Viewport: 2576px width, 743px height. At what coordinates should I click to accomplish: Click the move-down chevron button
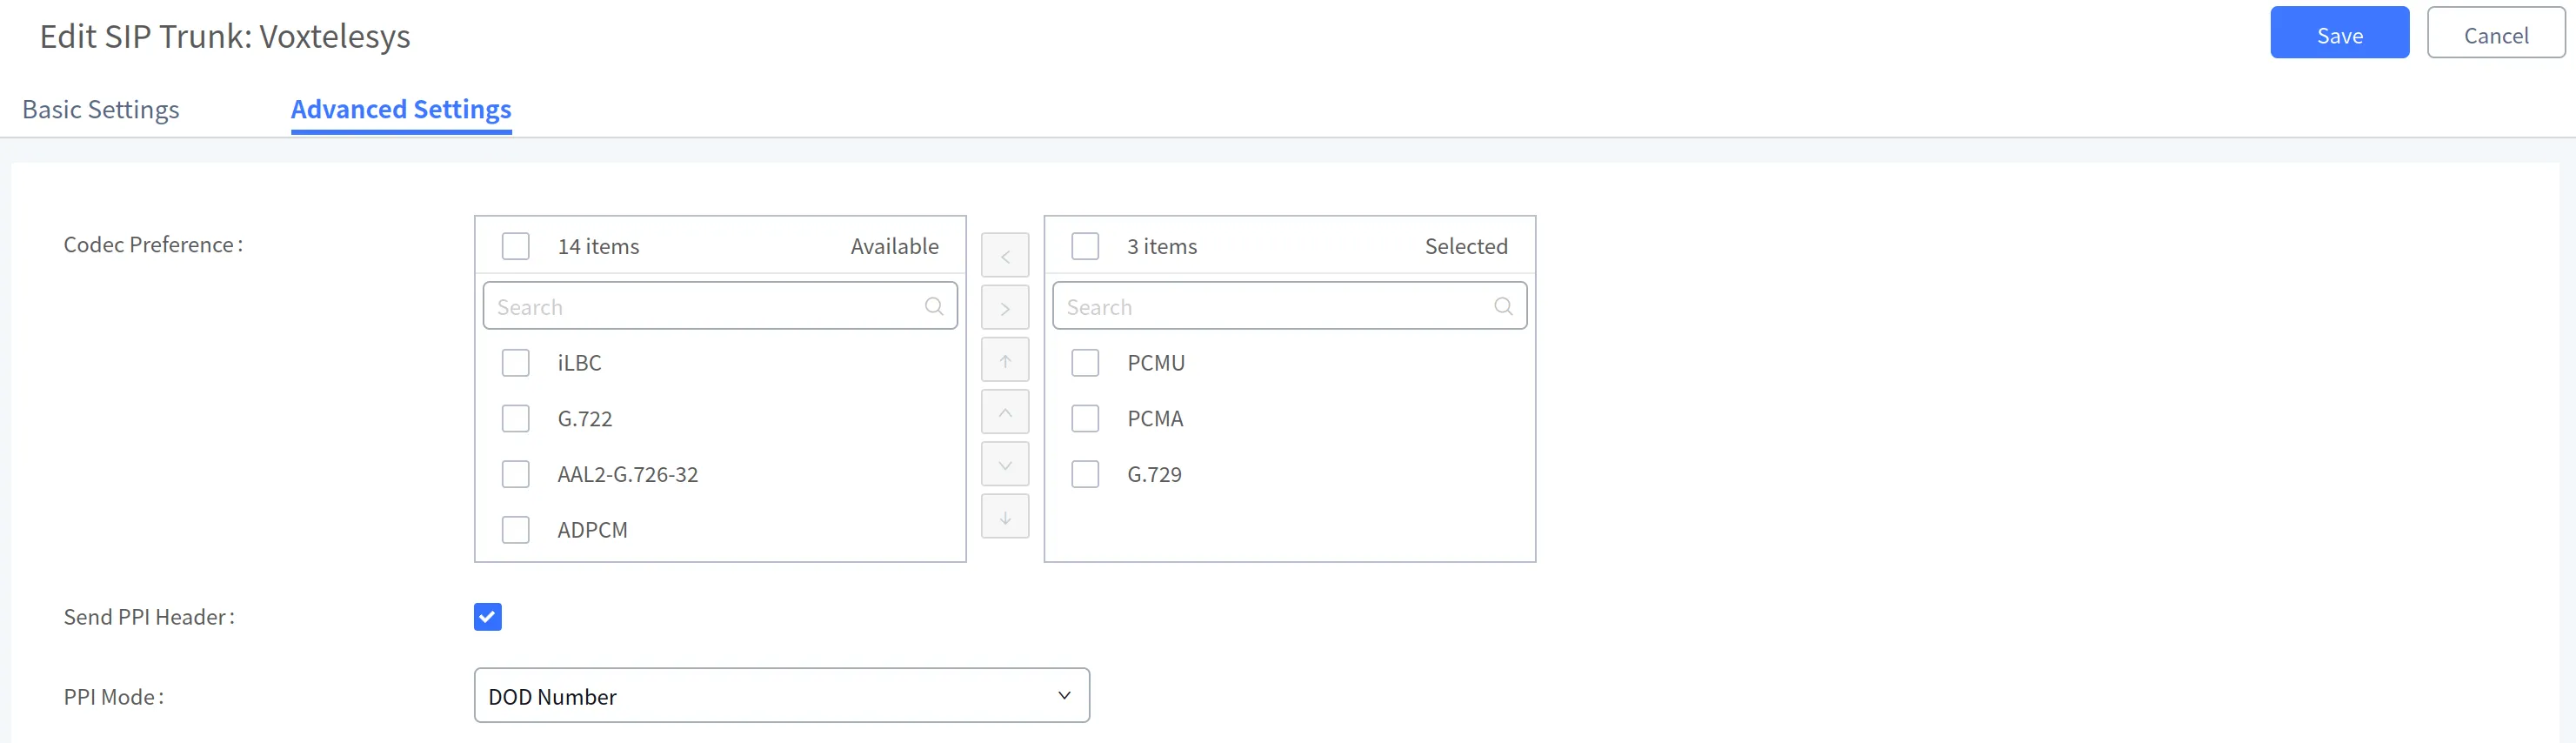1005,465
